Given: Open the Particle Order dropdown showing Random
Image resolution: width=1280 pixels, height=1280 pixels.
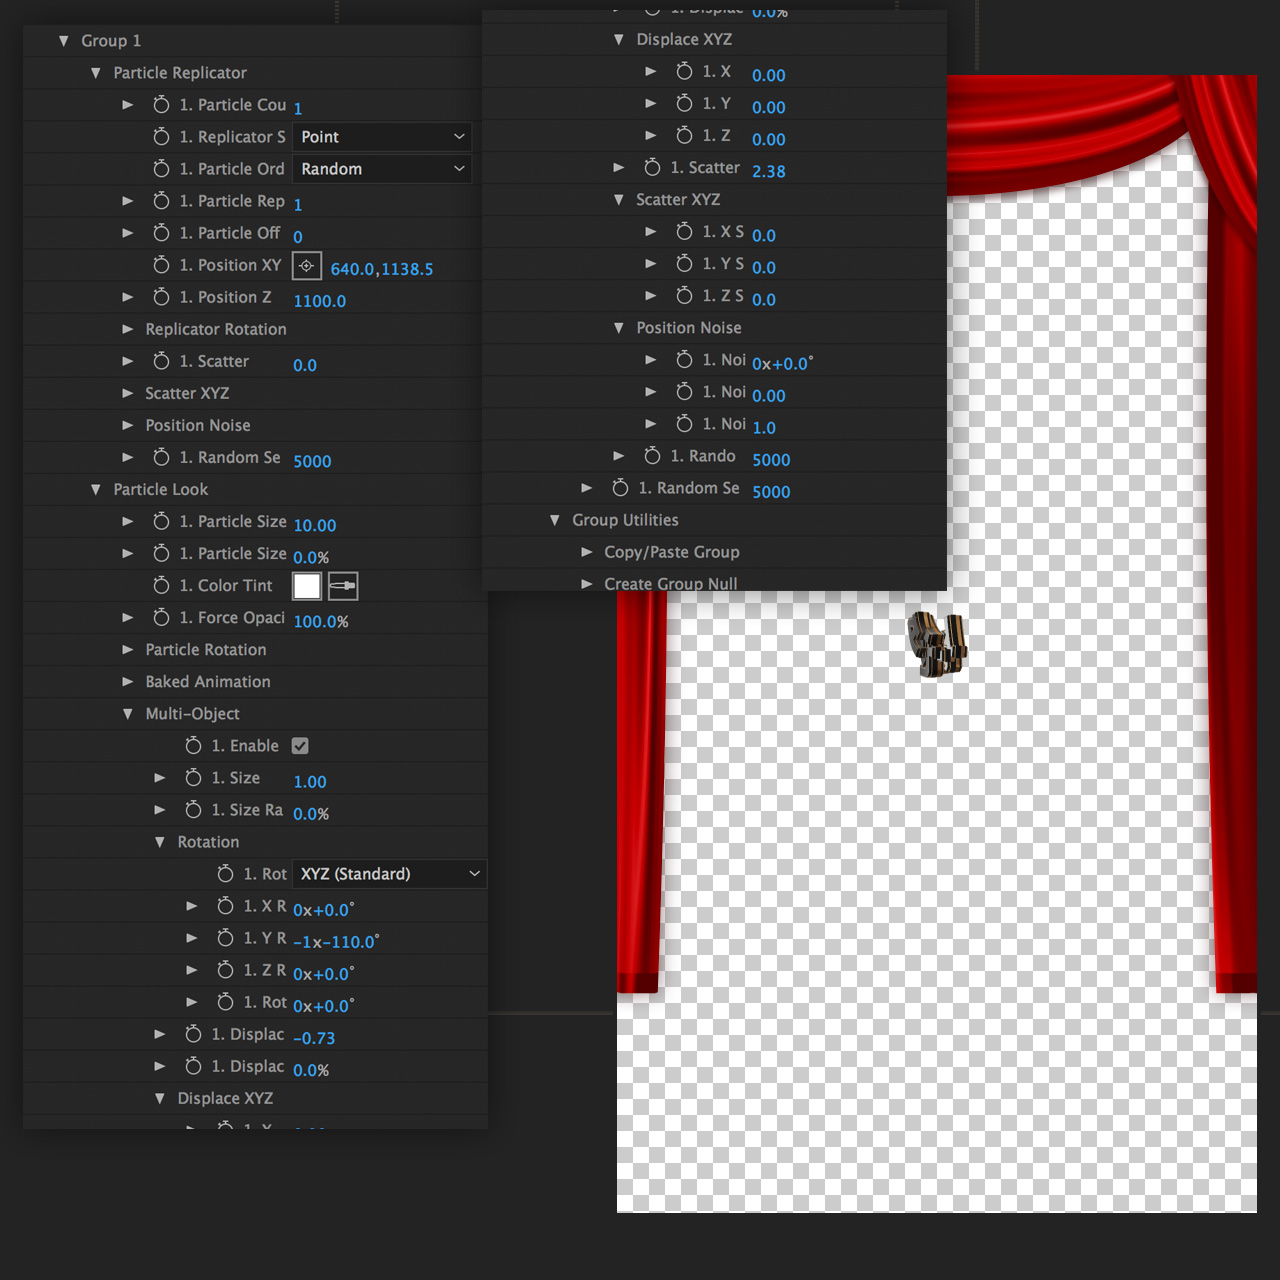Looking at the screenshot, I should (x=381, y=169).
